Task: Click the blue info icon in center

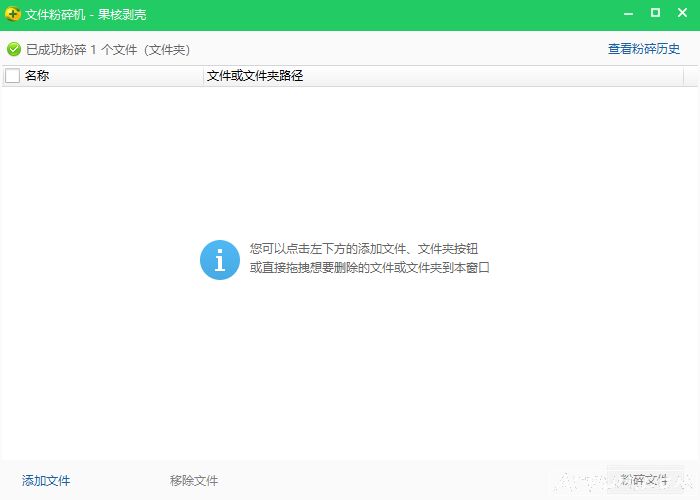Action: (220, 260)
